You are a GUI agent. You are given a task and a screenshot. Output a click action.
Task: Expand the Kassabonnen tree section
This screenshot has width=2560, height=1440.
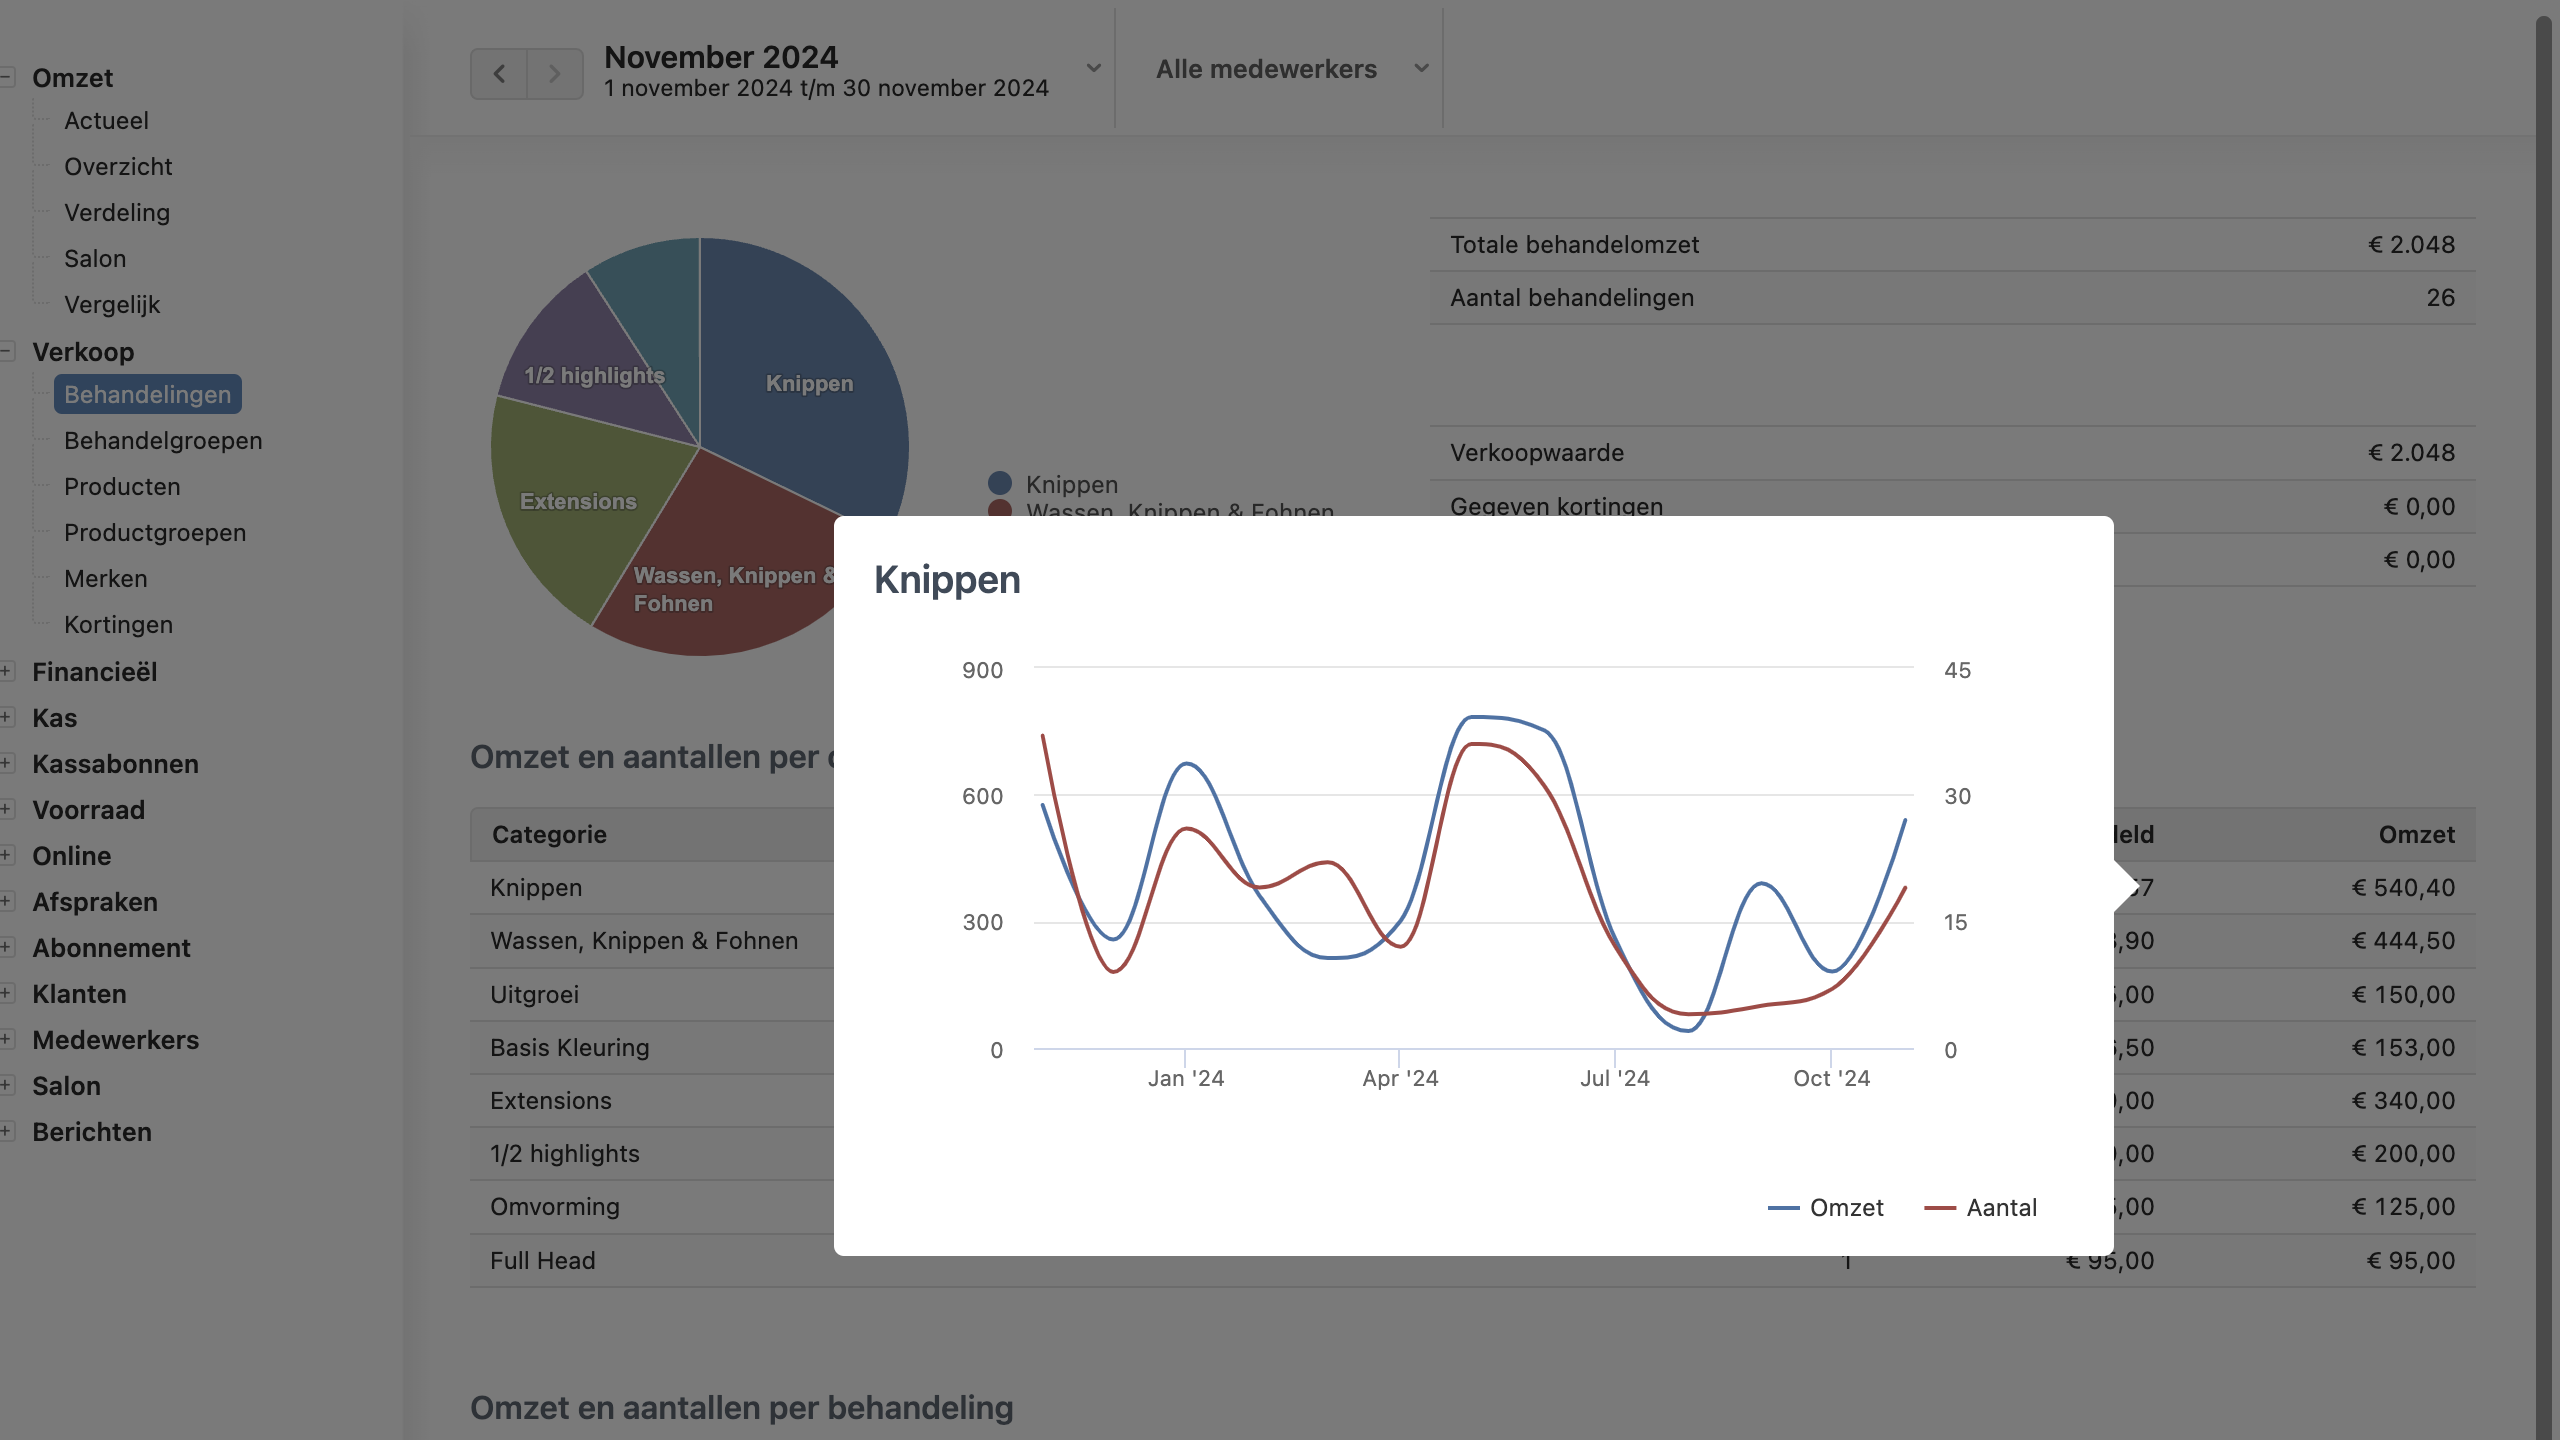[x=7, y=763]
